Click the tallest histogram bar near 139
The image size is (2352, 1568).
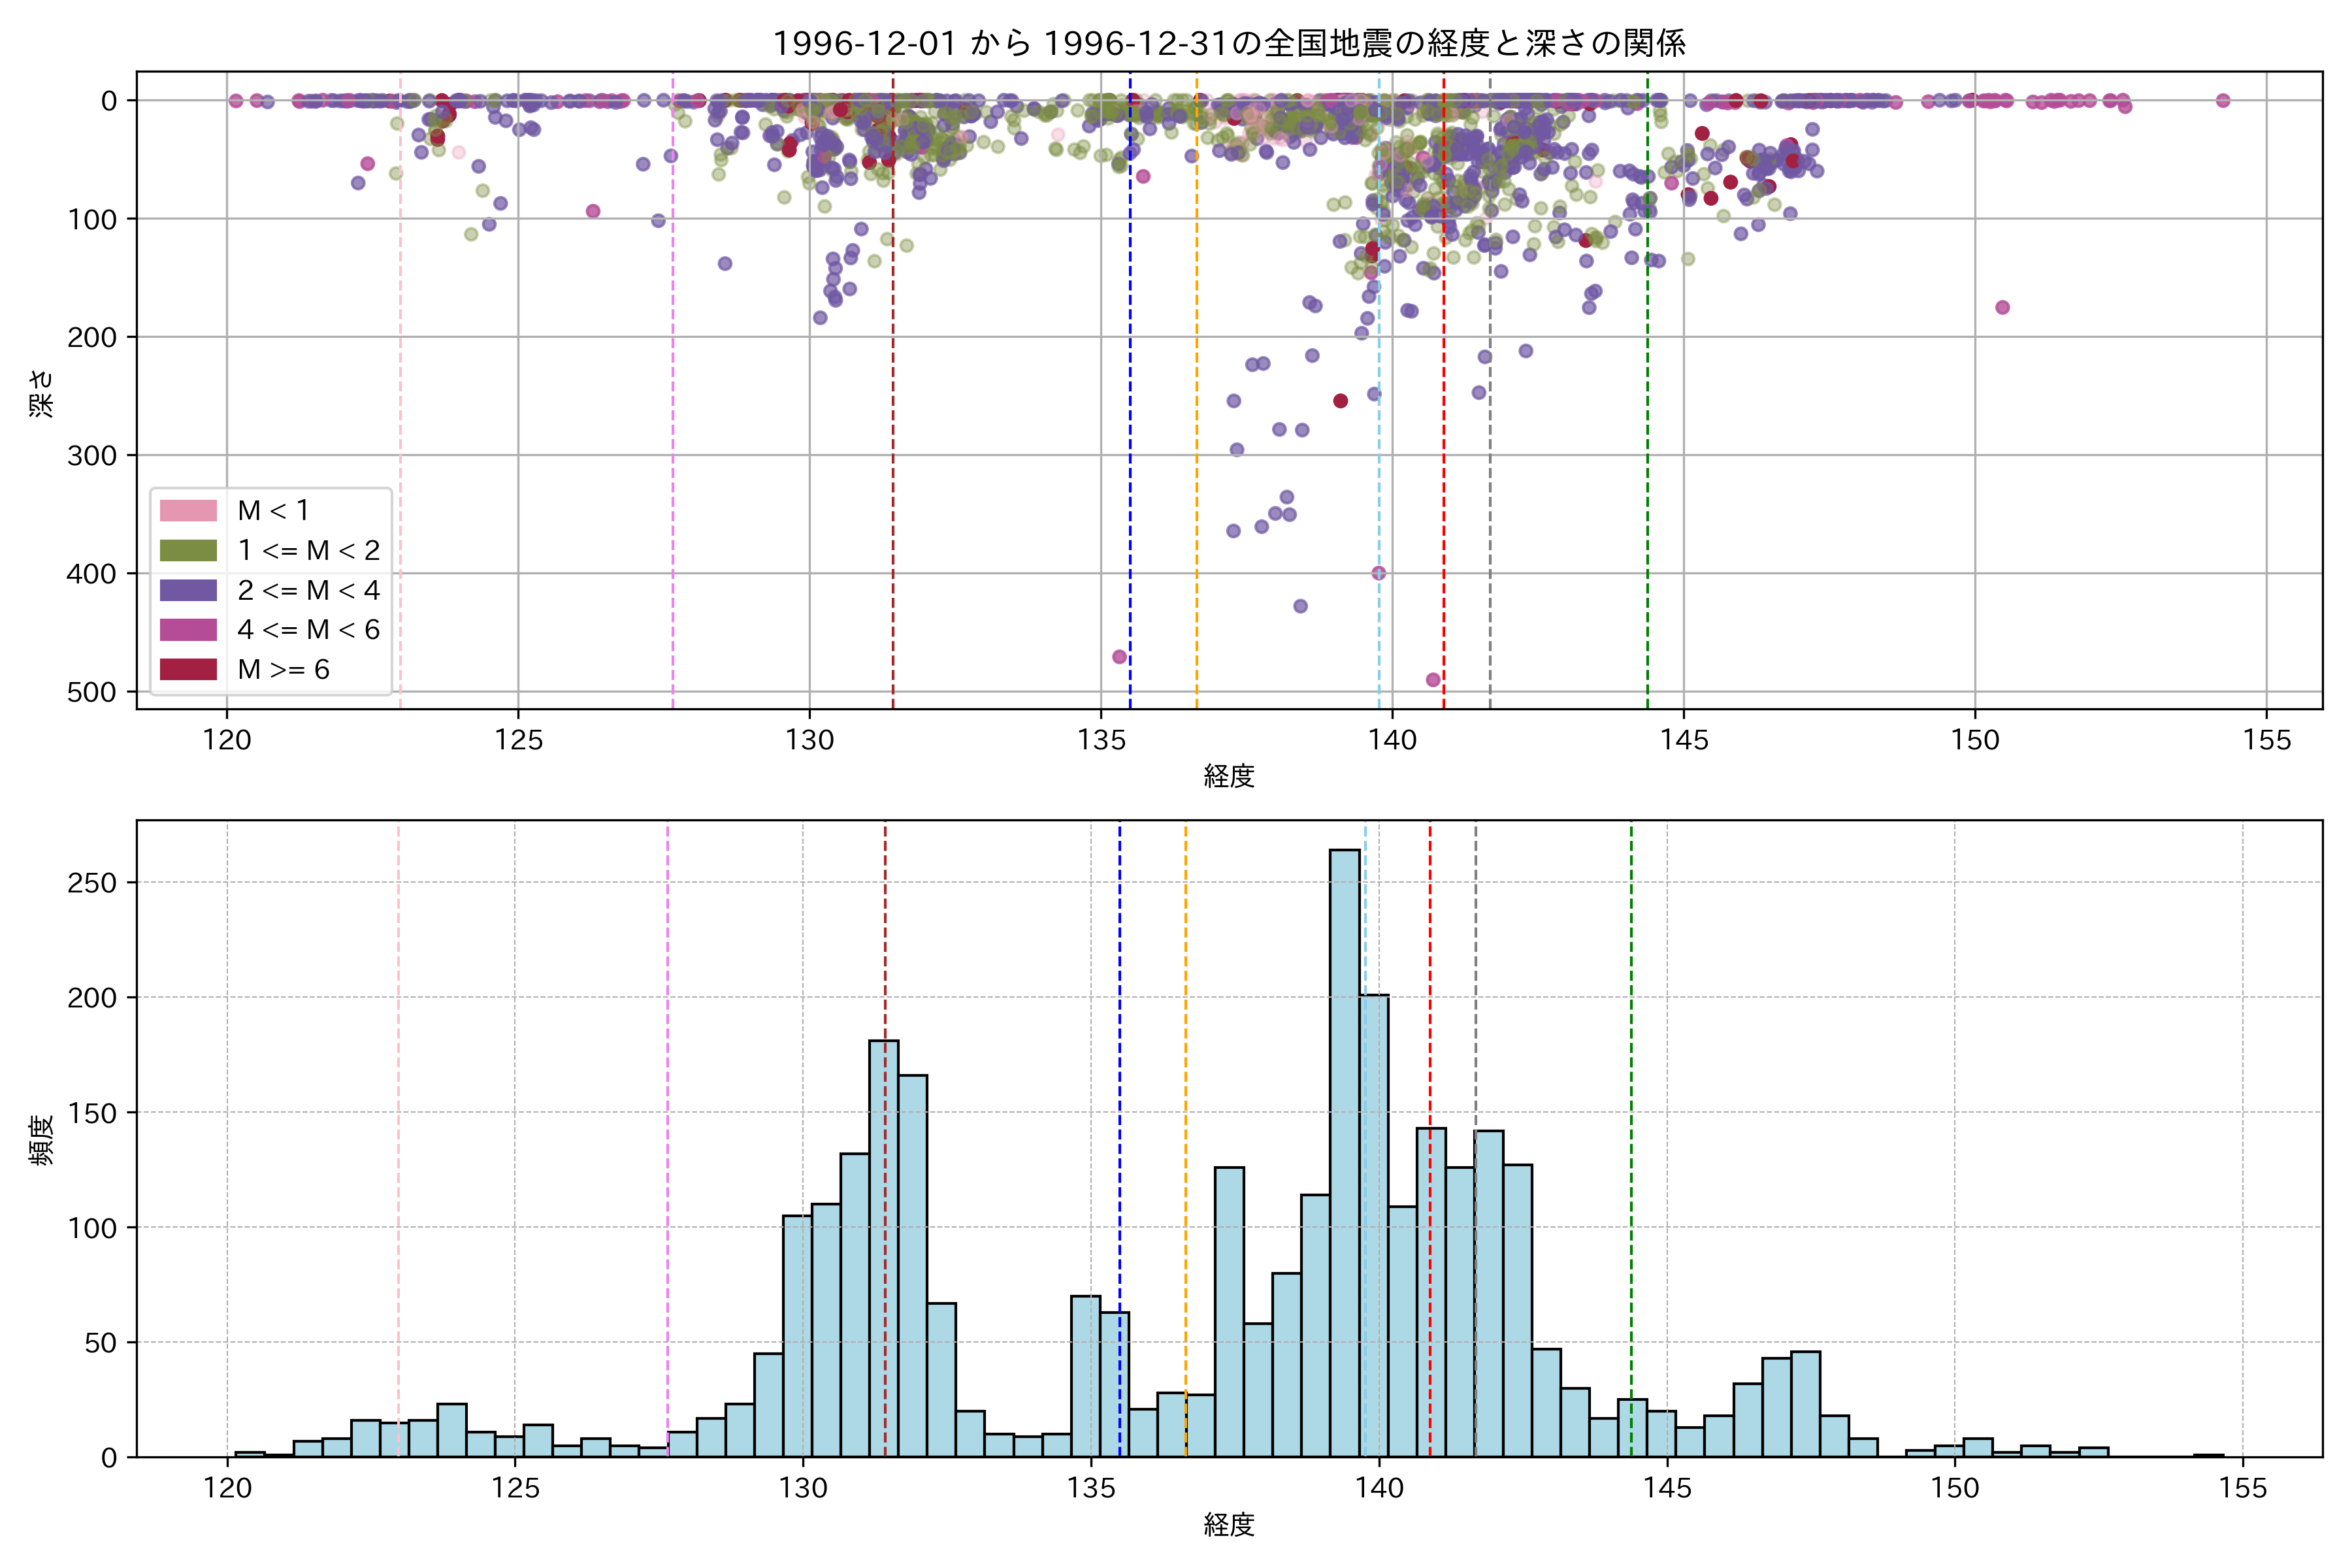1344,1150
